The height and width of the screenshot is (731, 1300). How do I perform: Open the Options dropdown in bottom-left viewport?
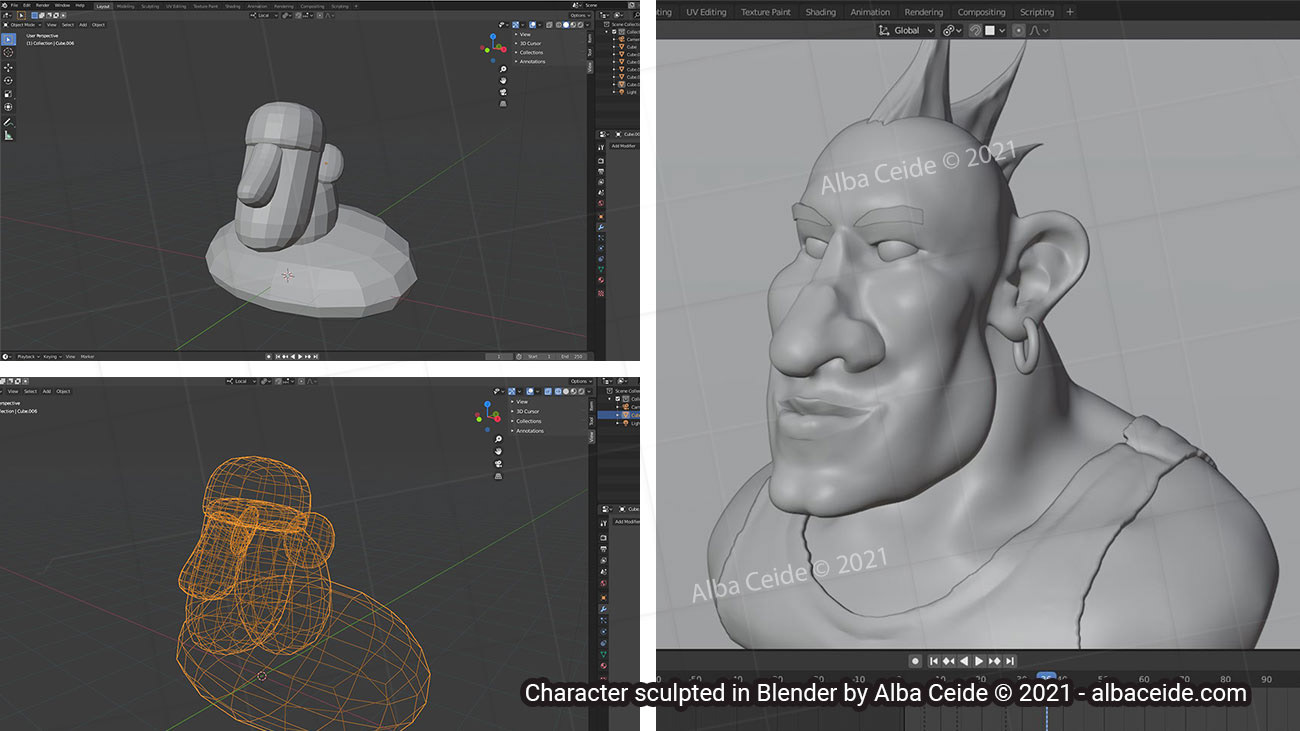[581, 381]
